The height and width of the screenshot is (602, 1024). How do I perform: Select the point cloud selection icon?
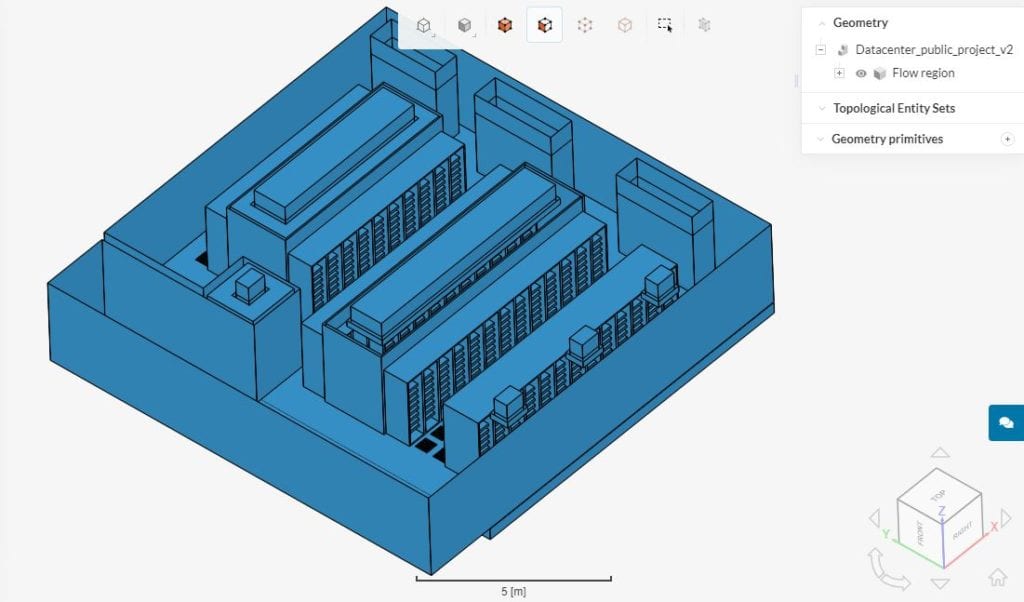pos(584,24)
